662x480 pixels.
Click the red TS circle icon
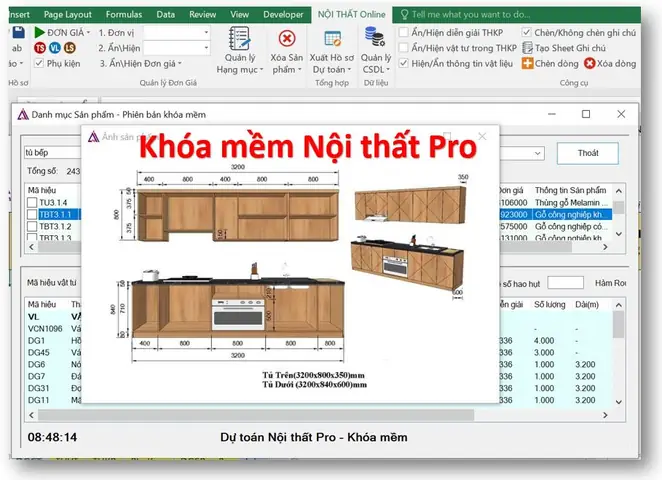[40, 48]
